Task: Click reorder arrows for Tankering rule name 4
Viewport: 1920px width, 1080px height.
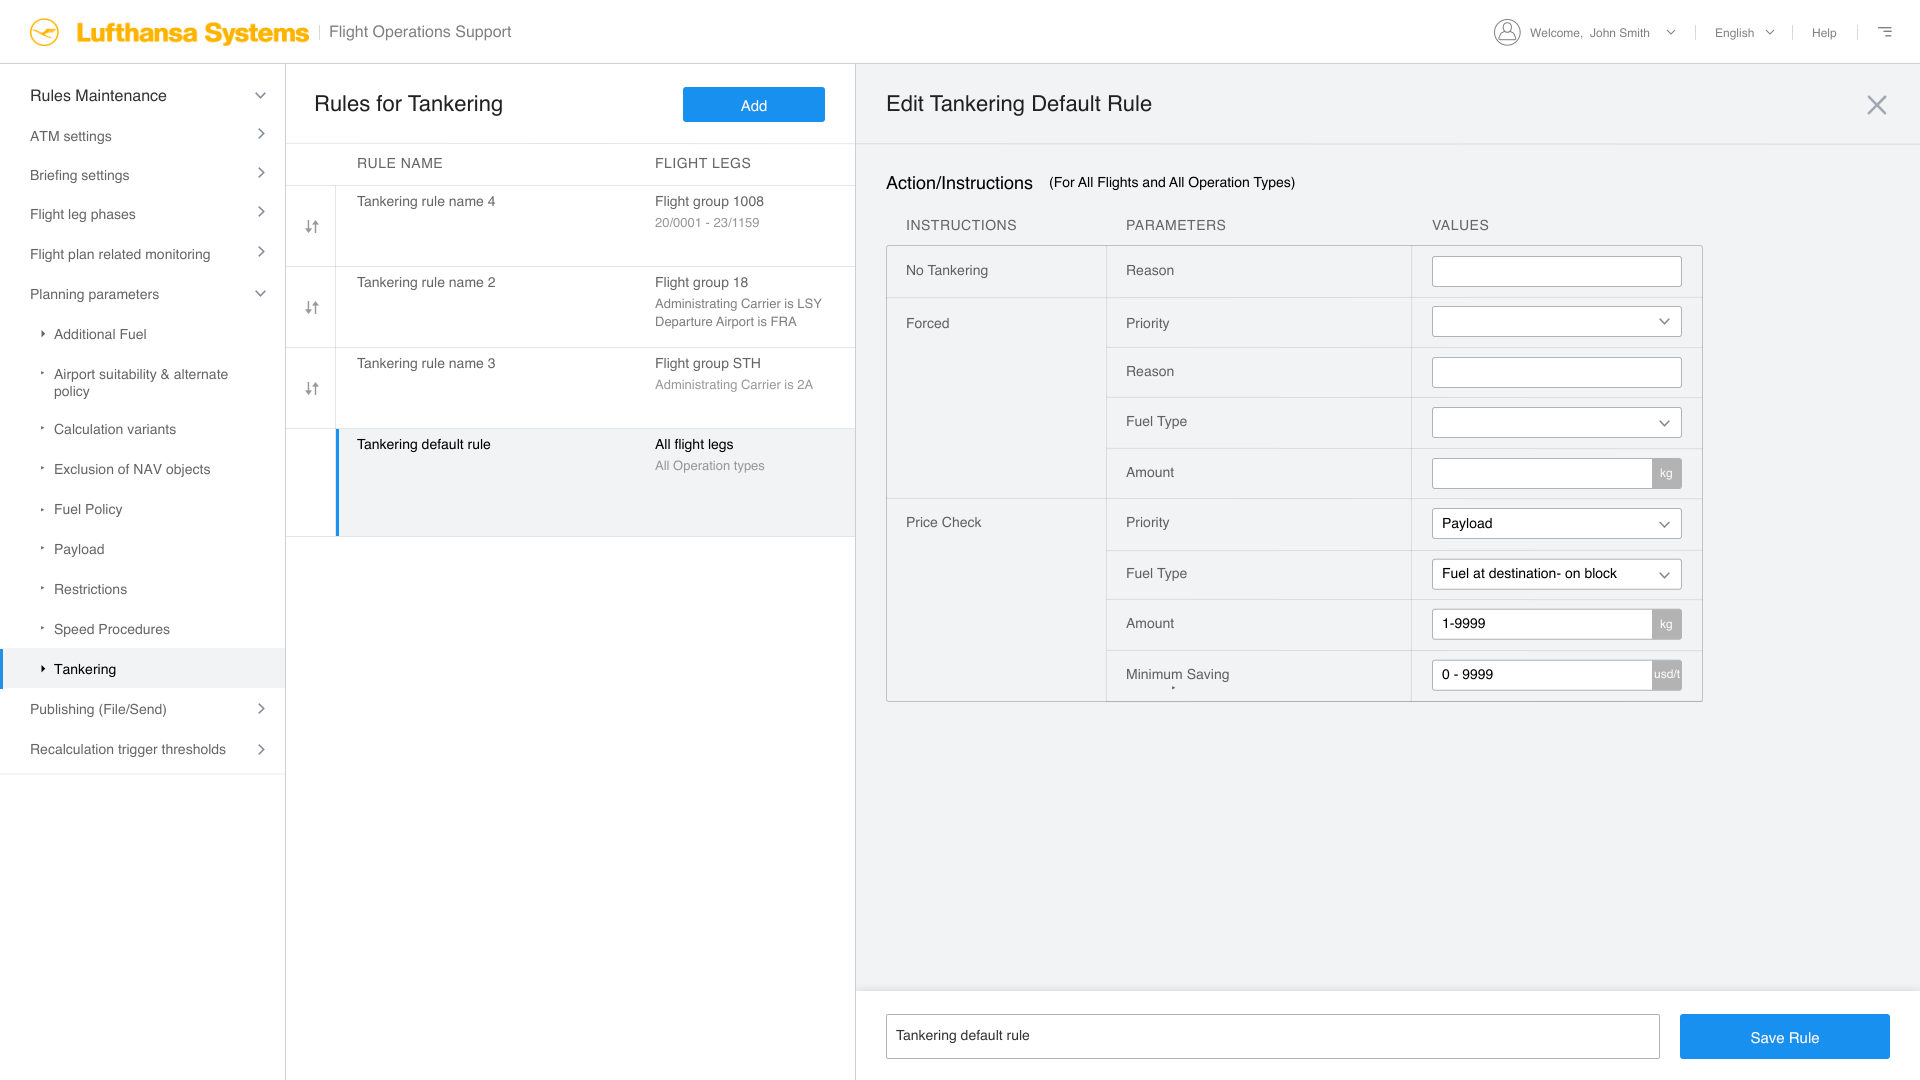Action: [x=312, y=227]
